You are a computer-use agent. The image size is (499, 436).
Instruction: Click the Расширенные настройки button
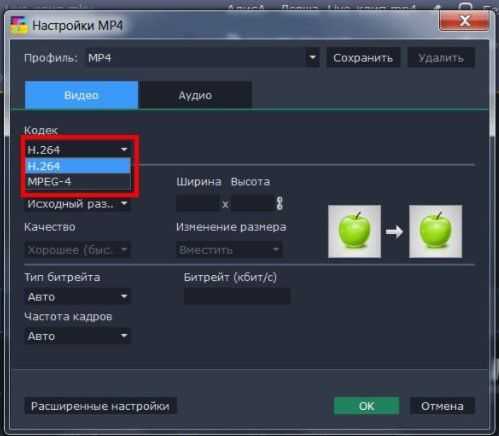pyautogui.click(x=100, y=406)
